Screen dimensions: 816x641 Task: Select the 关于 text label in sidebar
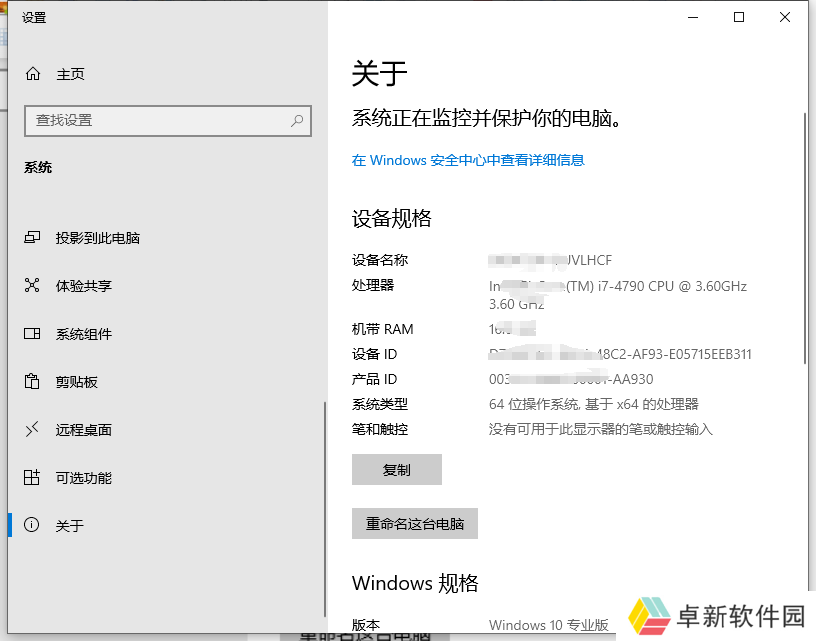click(x=69, y=526)
